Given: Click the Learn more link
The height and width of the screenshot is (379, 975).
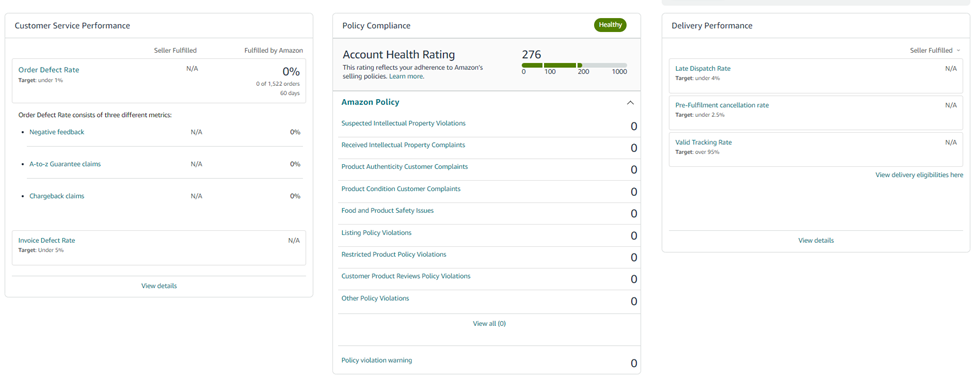Looking at the screenshot, I should (x=407, y=76).
